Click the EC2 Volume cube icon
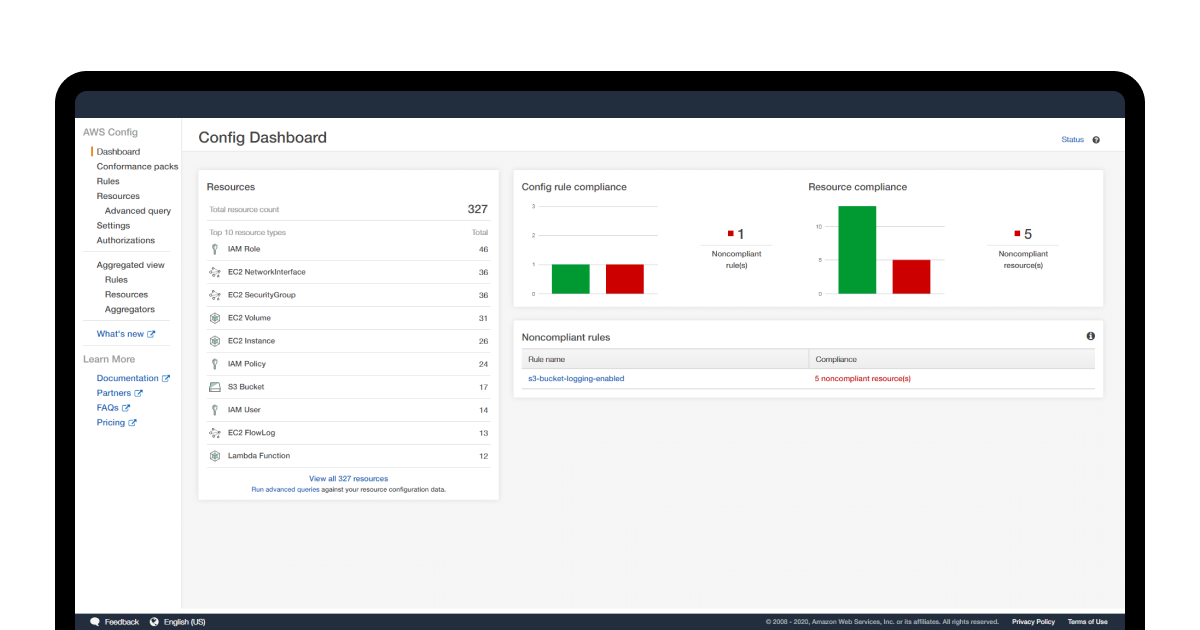Viewport: 1200px width, 630px height. click(214, 317)
